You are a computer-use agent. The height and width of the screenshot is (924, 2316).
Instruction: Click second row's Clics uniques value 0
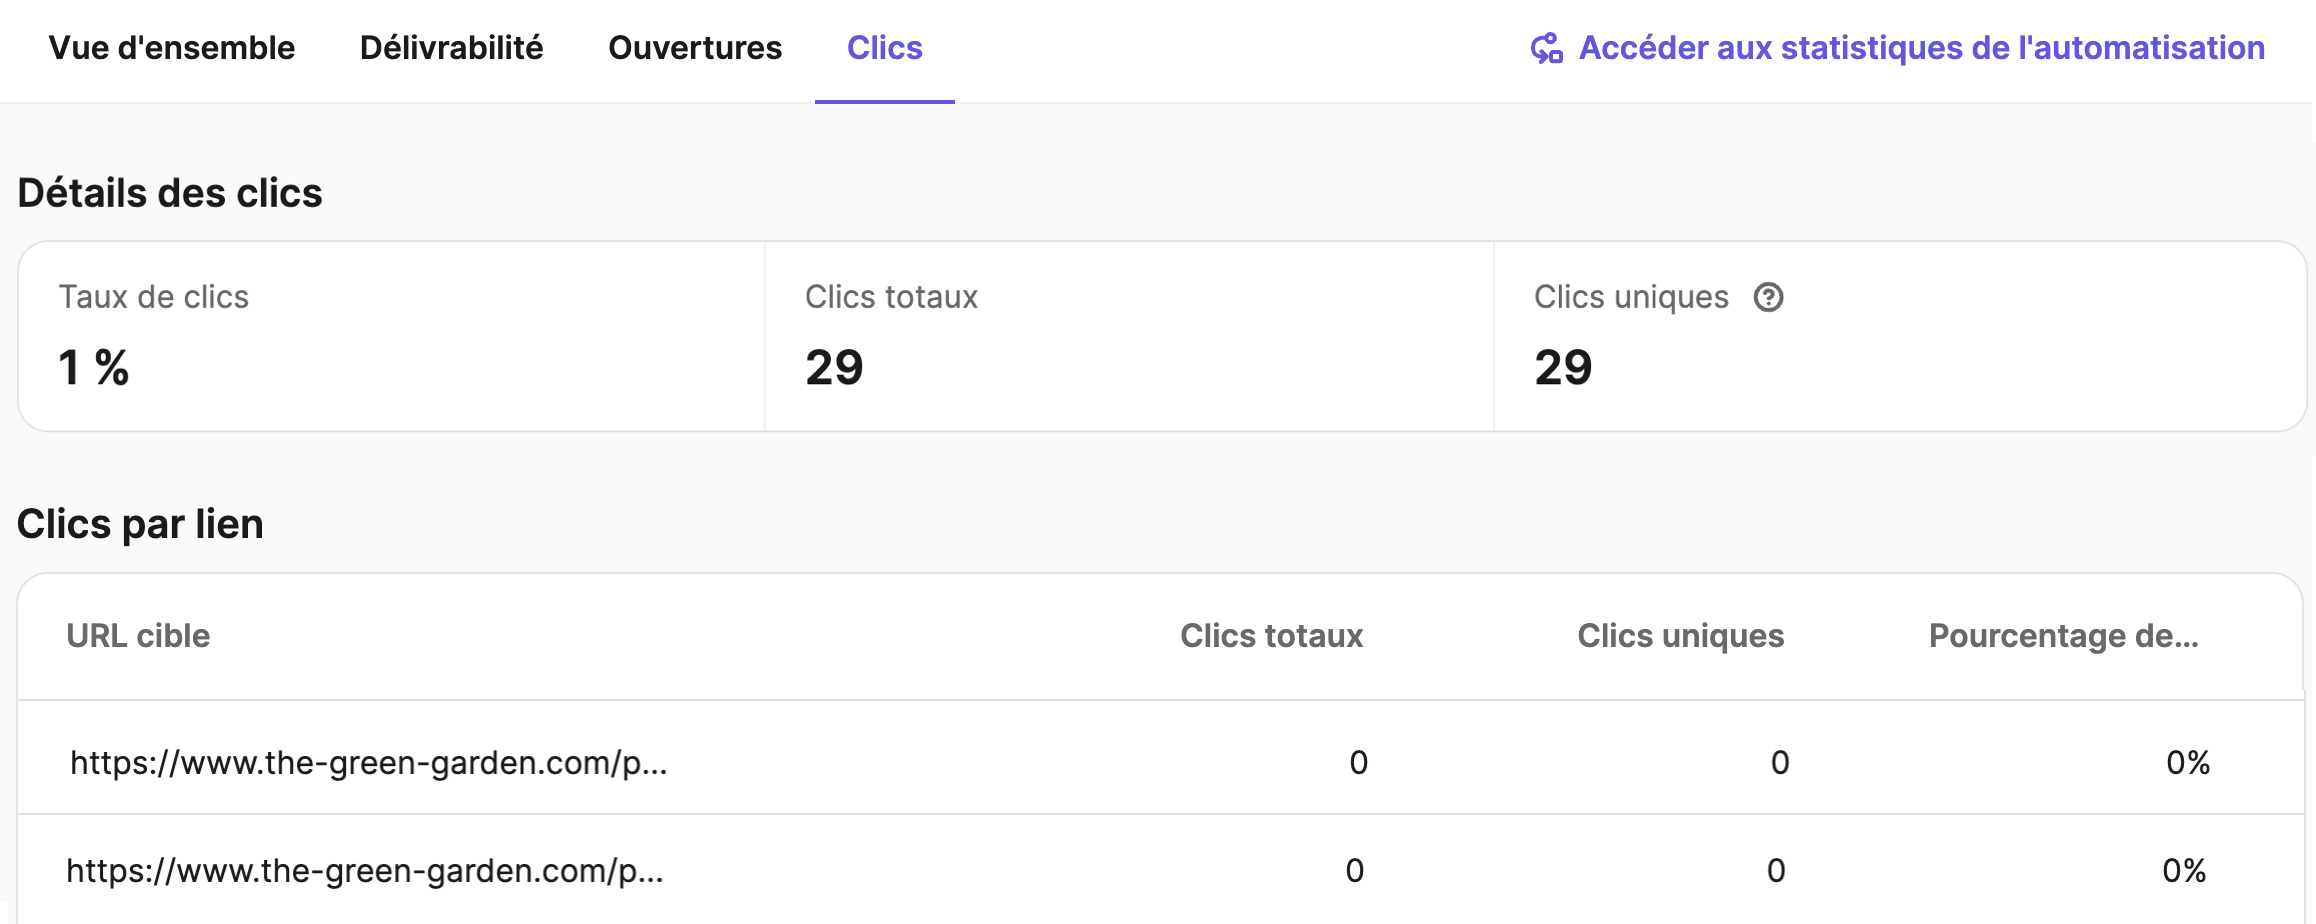(1776, 871)
